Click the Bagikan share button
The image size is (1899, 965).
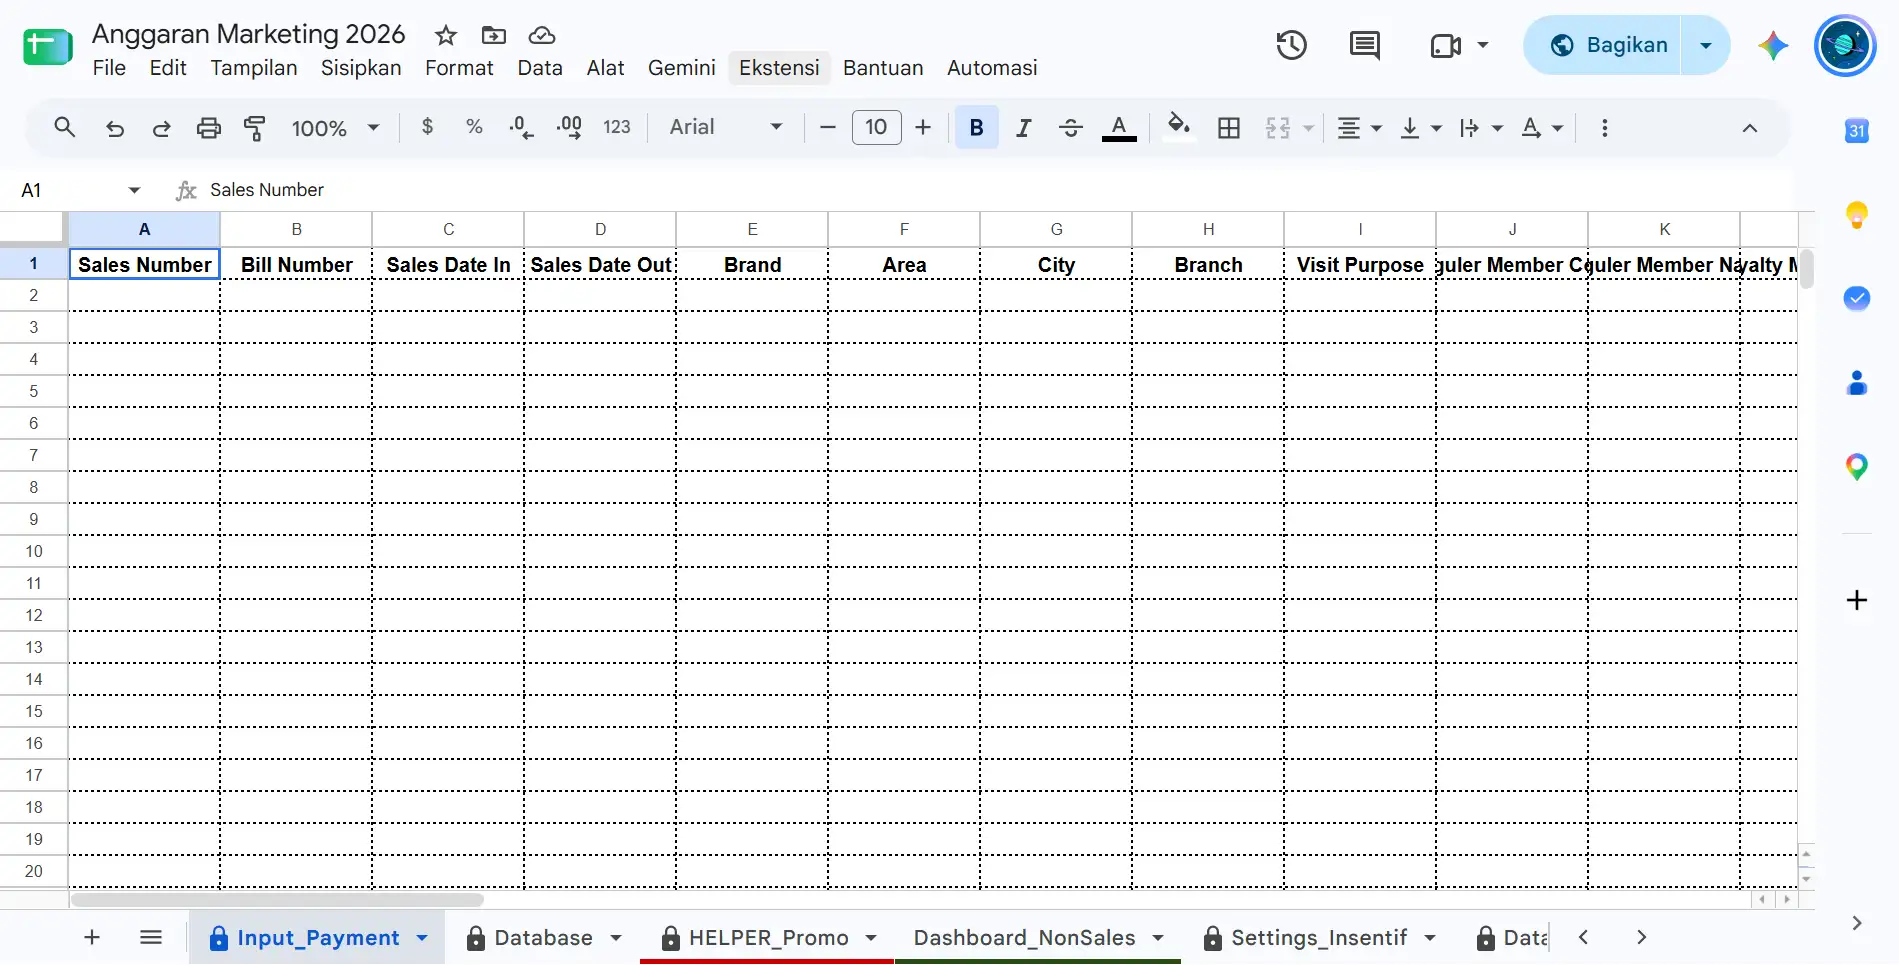(1603, 45)
